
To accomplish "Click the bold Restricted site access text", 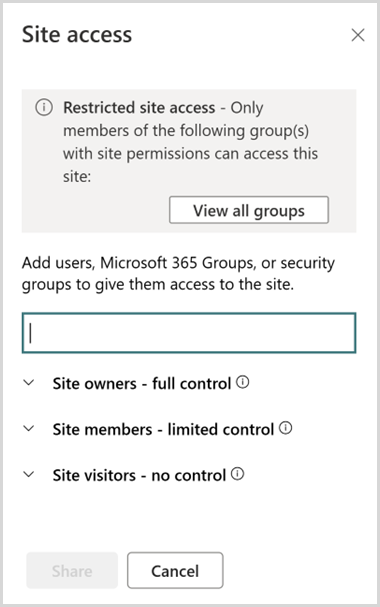I will pyautogui.click(x=139, y=108).
